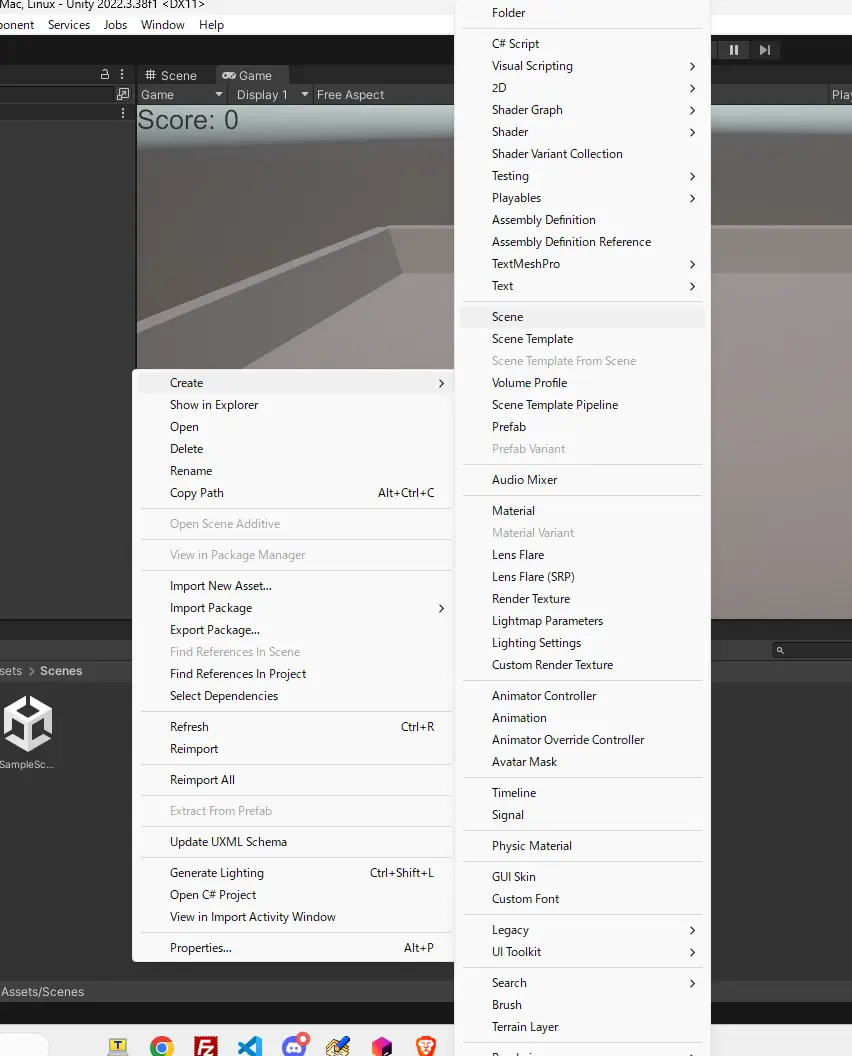Screen dimensions: 852x1056
Task: Click the Pause button in the toolbar
Action: [734, 50]
